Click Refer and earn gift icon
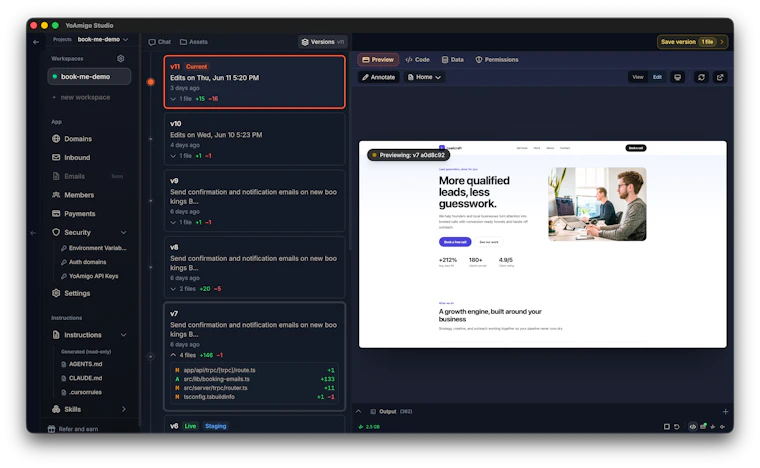Screen dimensions: 760x468 click(x=51, y=429)
